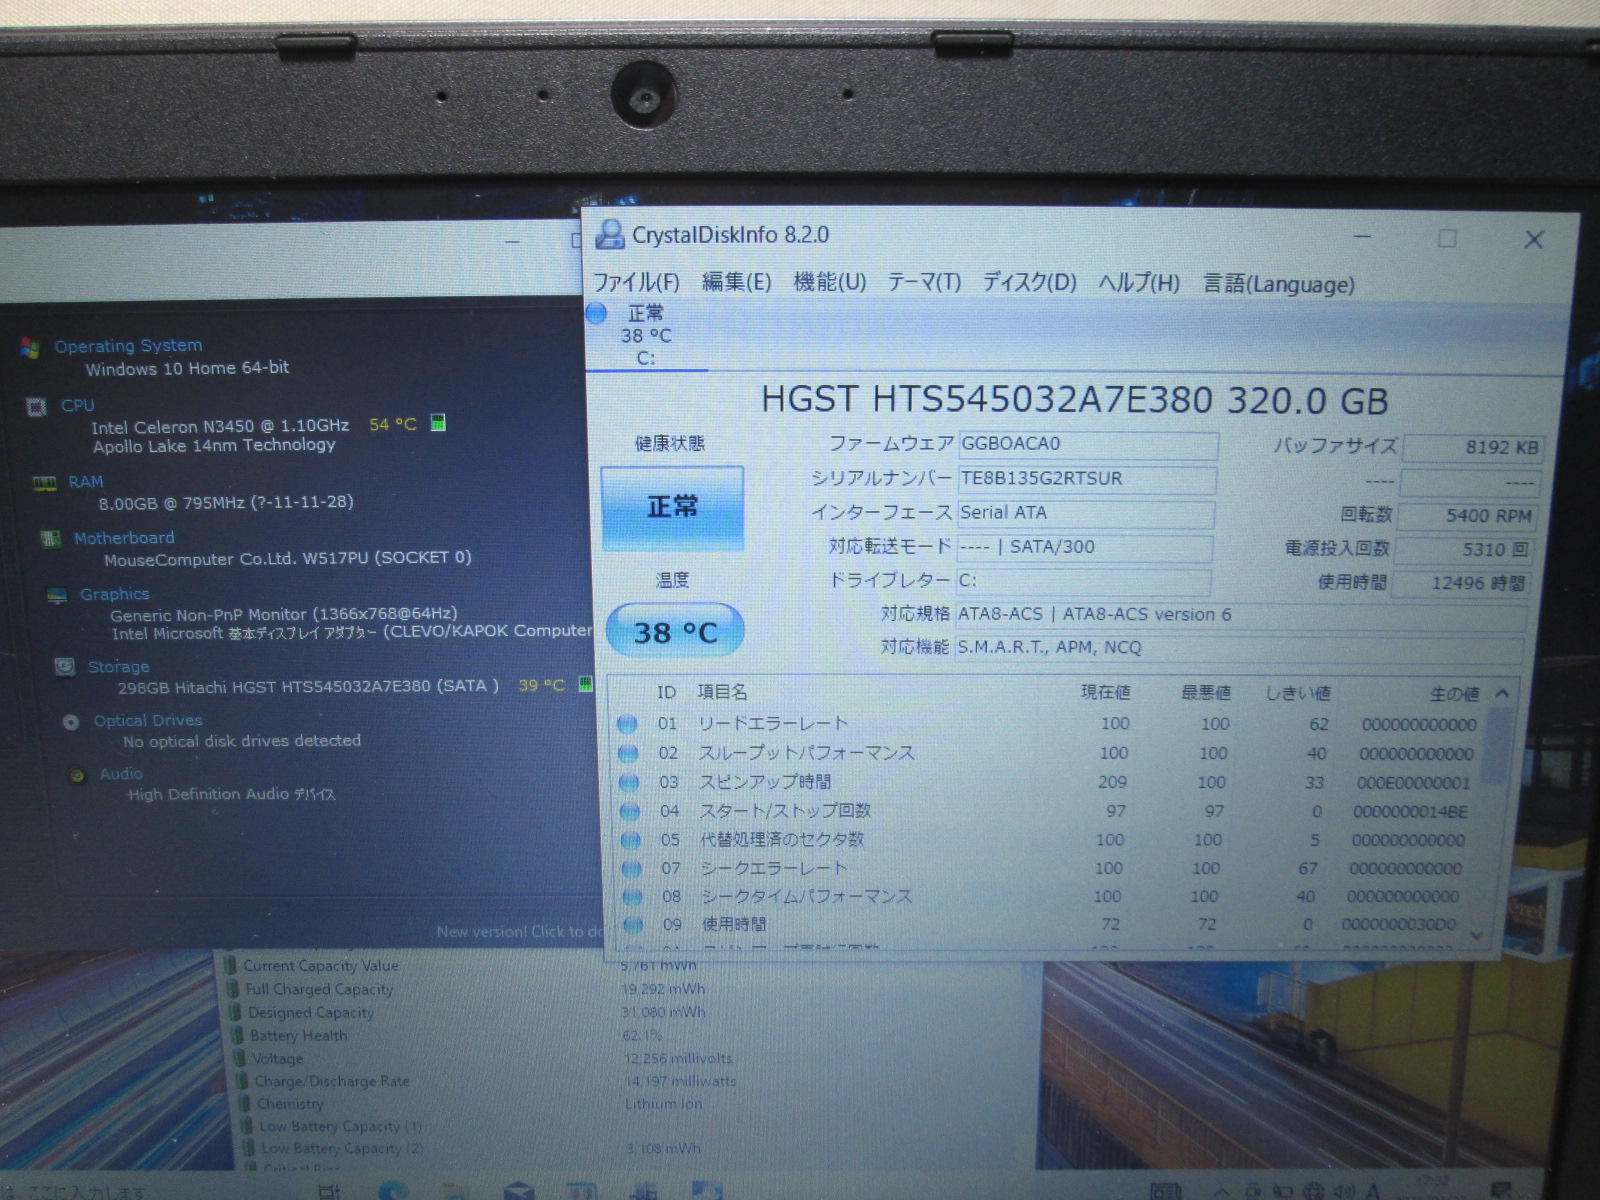Image resolution: width=1600 pixels, height=1200 pixels.
Task: Click the CPU chip icon
Action: click(x=36, y=407)
